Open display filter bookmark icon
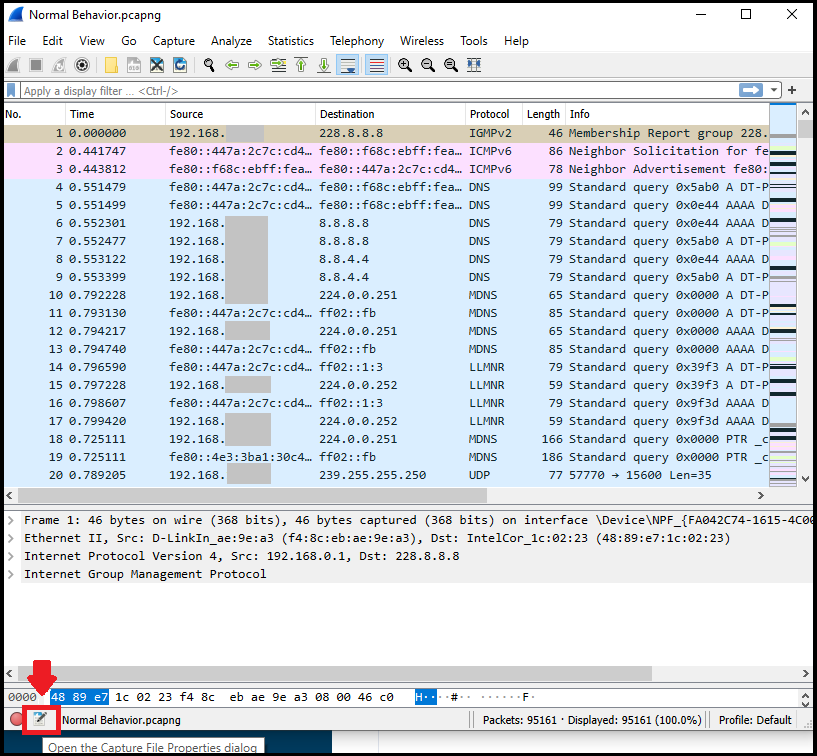 tap(11, 91)
